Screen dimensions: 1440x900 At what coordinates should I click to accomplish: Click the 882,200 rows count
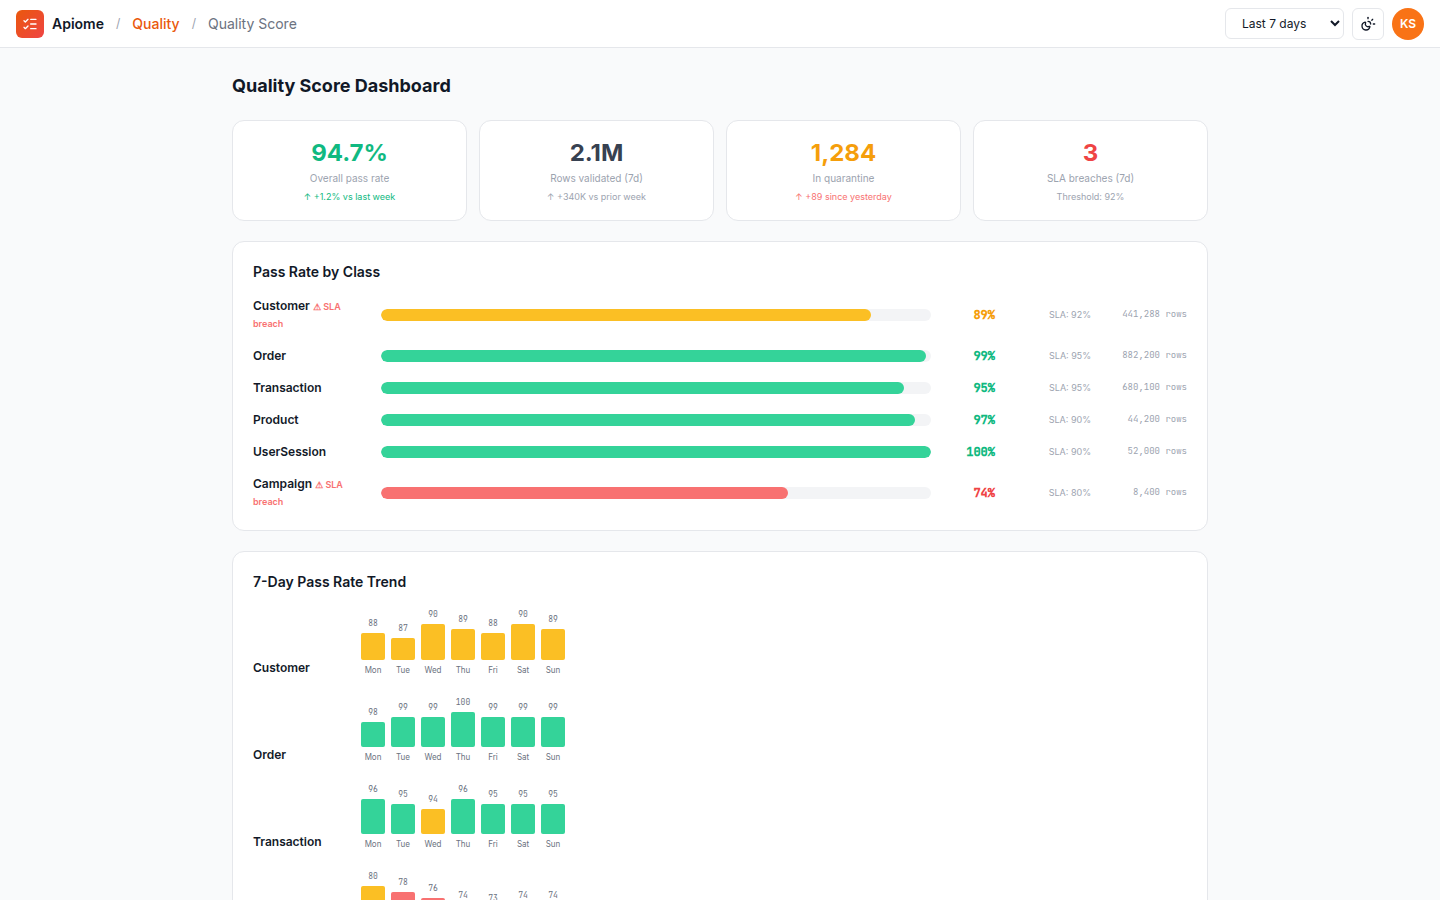coord(1154,355)
